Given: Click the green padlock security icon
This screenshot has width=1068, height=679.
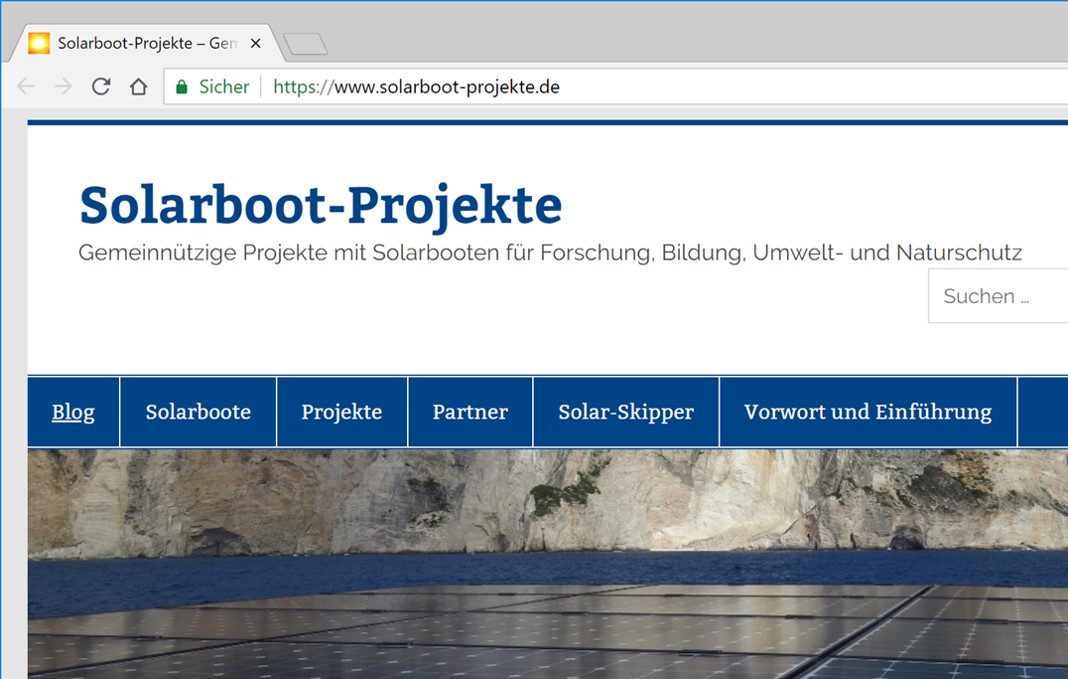Looking at the screenshot, I should tap(181, 87).
